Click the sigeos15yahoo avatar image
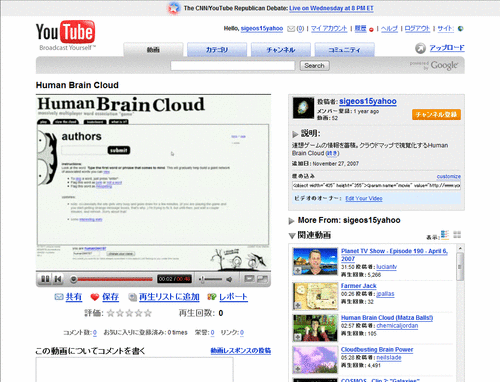This screenshot has width=500, height=382. (303, 108)
